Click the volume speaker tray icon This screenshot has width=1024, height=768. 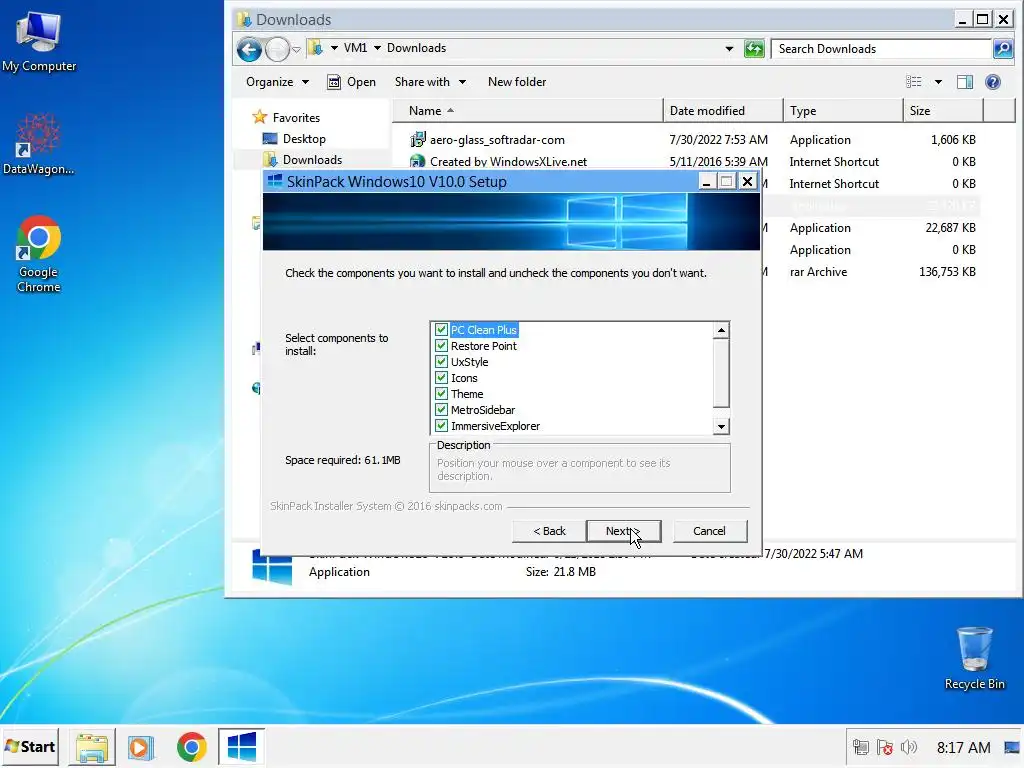908,747
